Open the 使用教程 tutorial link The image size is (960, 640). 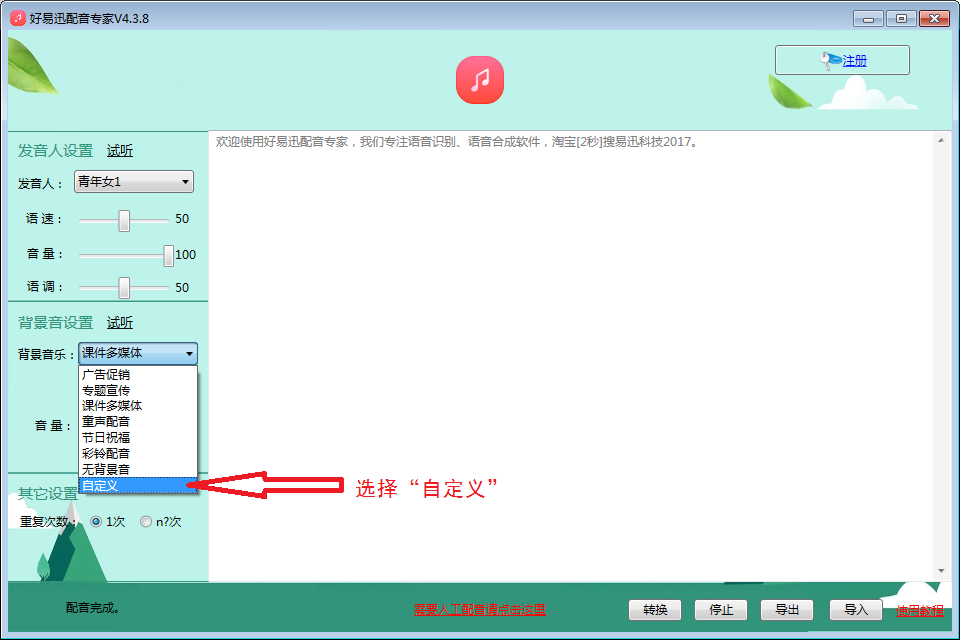coord(919,610)
